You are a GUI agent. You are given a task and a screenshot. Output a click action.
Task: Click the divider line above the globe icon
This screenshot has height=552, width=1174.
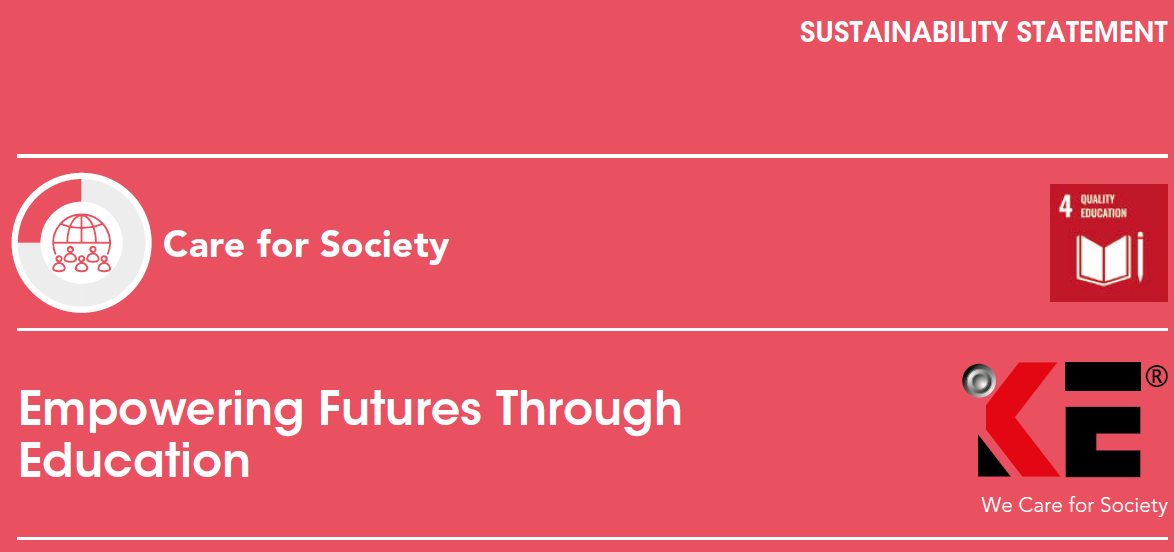click(592, 156)
